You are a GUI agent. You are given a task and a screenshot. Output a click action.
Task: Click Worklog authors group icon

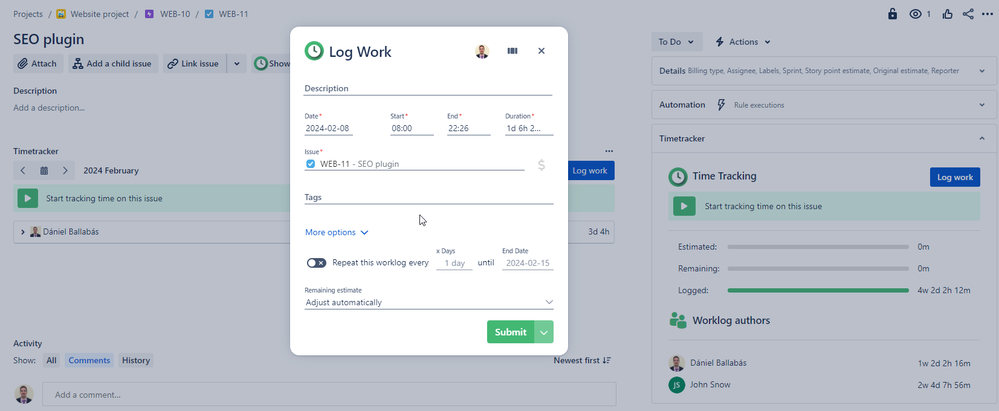[678, 321]
